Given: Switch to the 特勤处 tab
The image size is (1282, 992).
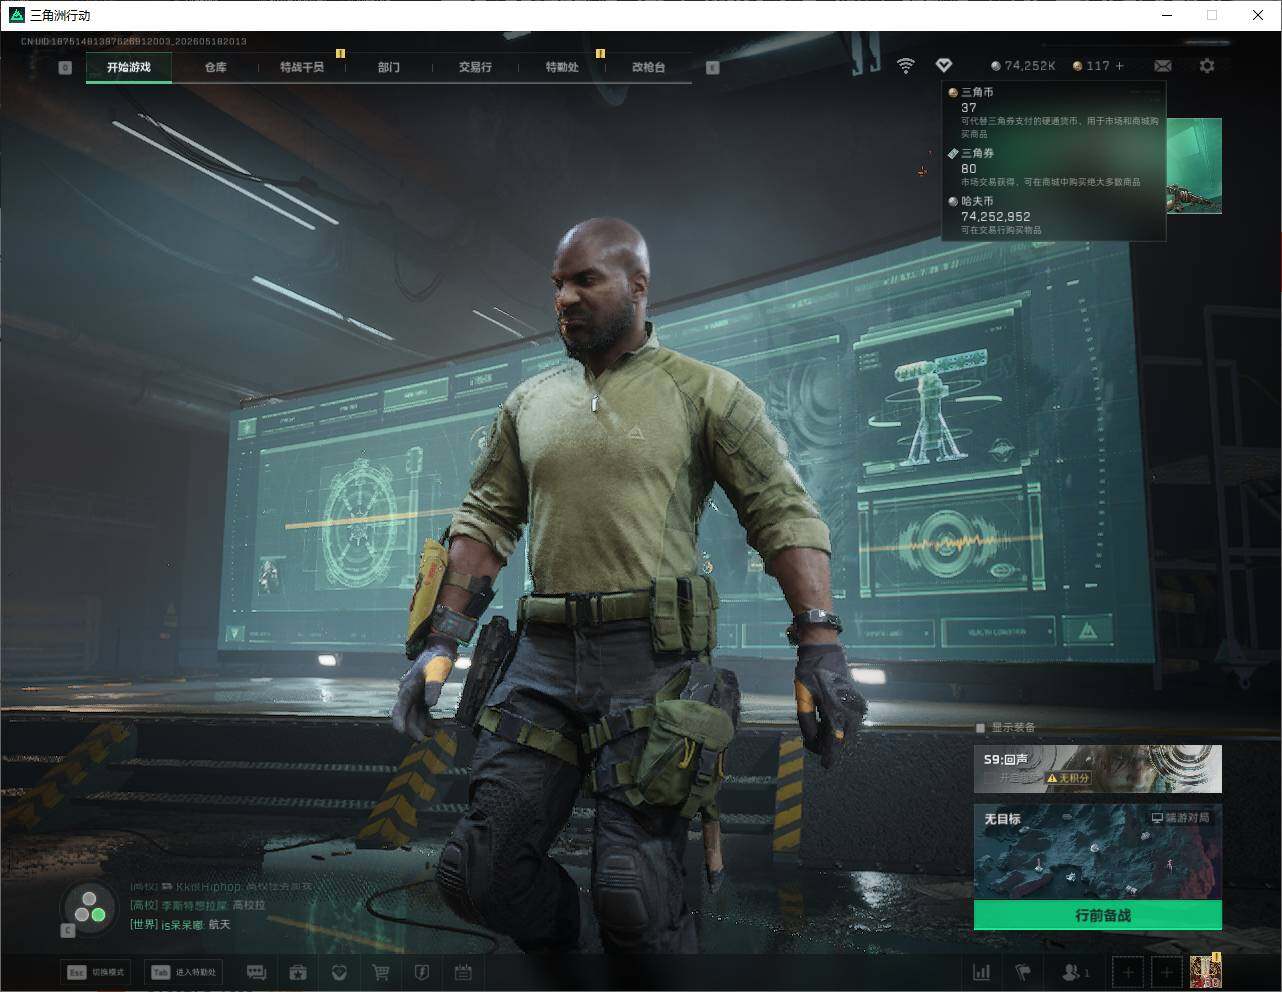Looking at the screenshot, I should pyautogui.click(x=562, y=67).
